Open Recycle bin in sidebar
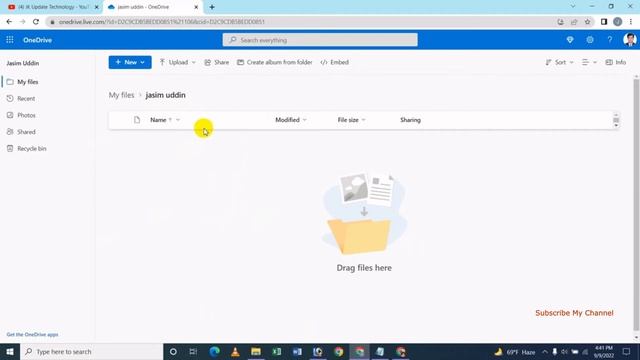The image size is (640, 360). click(x=31, y=149)
